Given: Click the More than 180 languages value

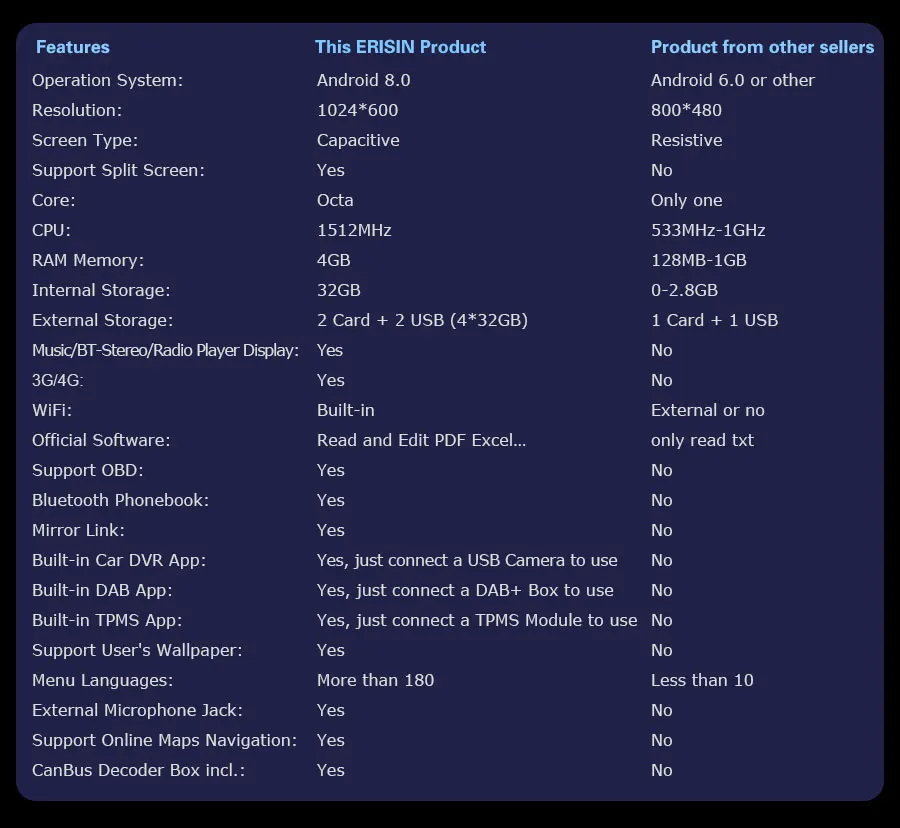Looking at the screenshot, I should tap(375, 680).
